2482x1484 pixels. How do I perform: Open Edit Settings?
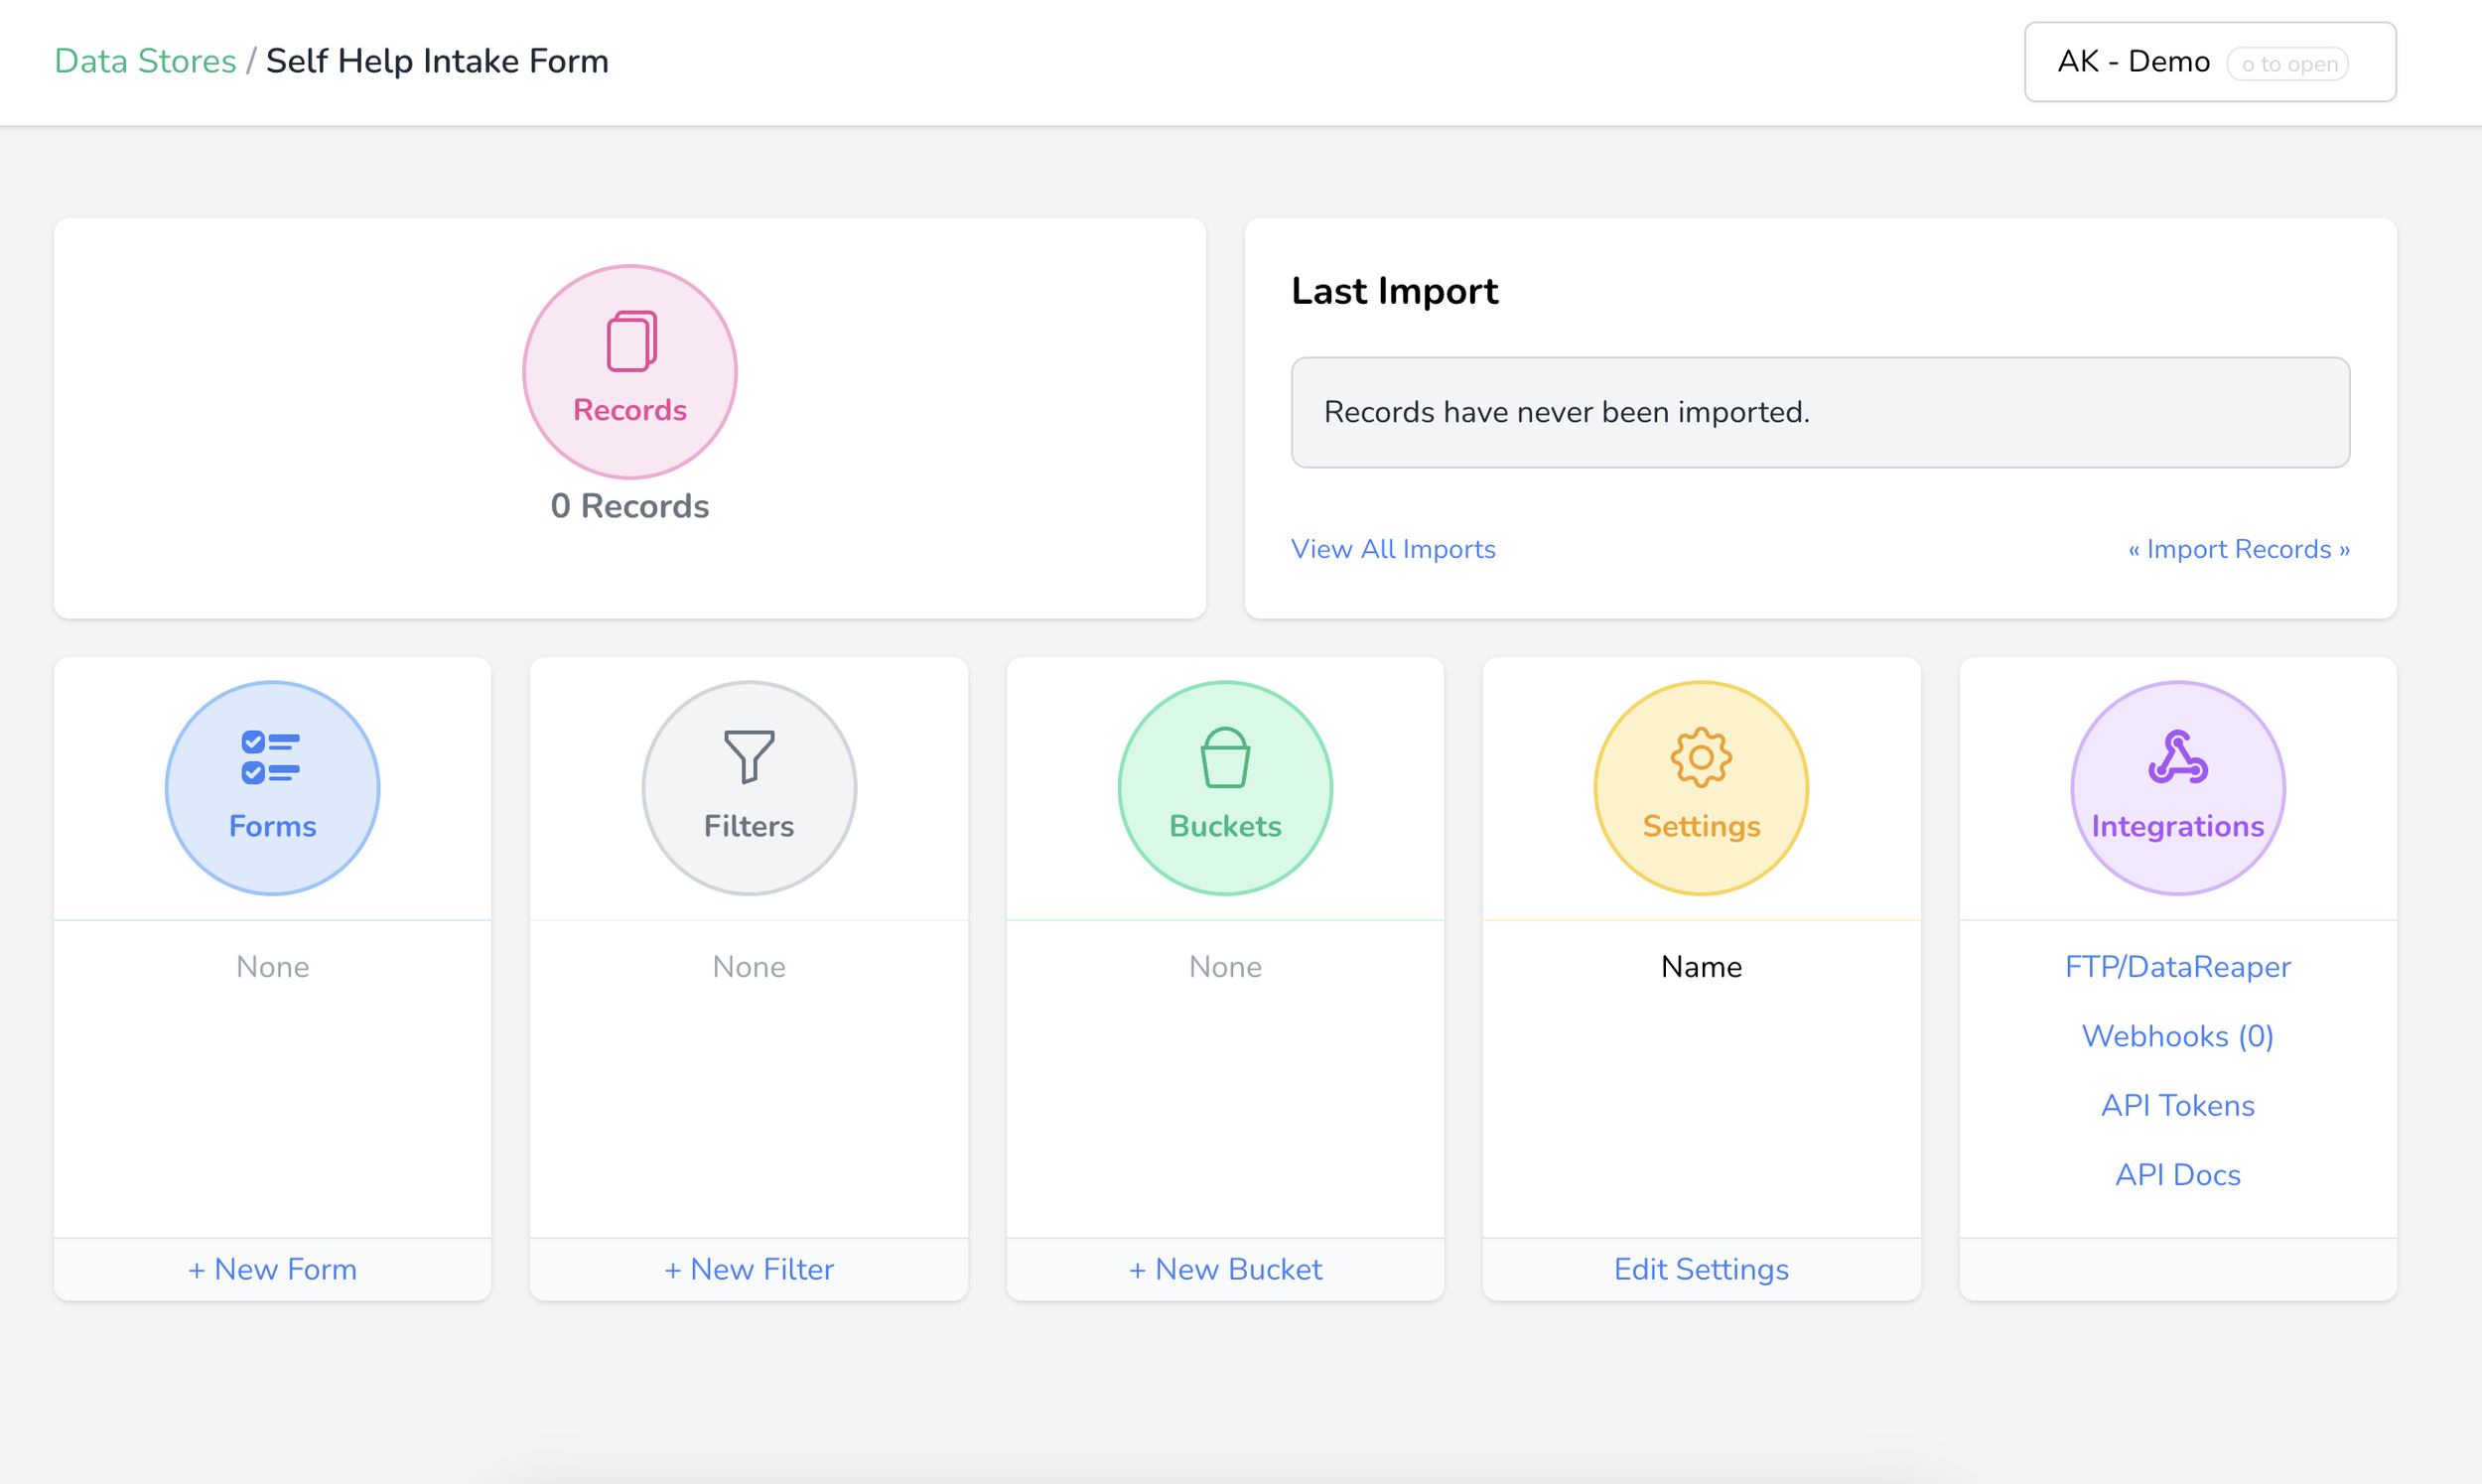coord(1701,1269)
